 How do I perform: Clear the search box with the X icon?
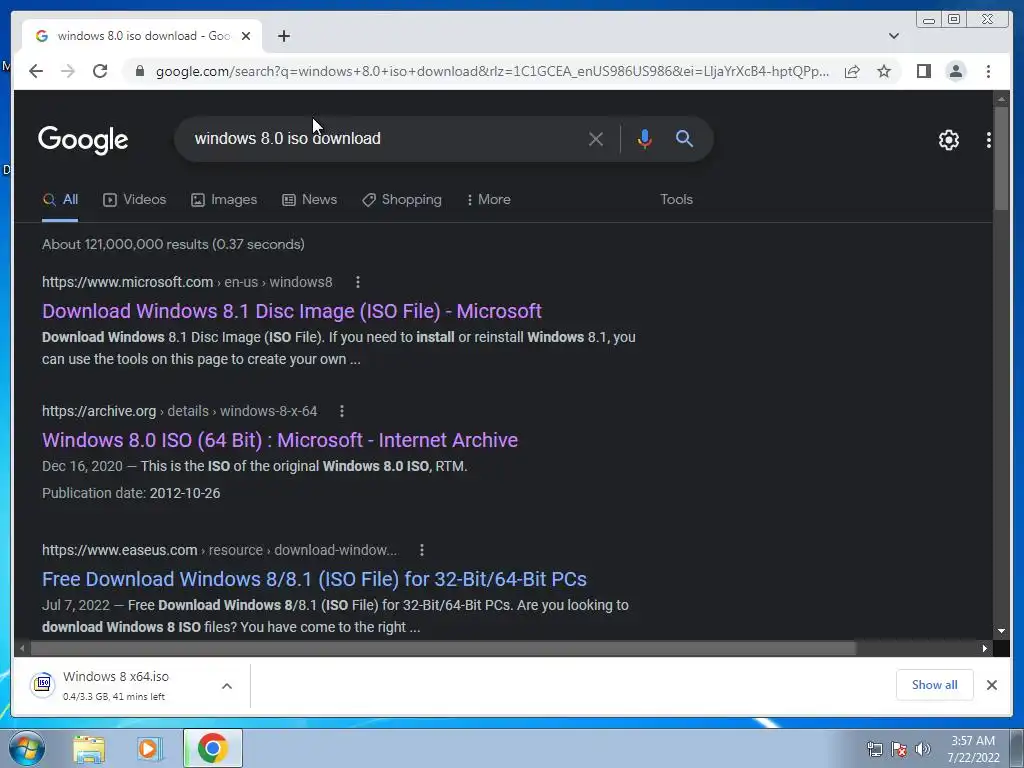coord(596,139)
